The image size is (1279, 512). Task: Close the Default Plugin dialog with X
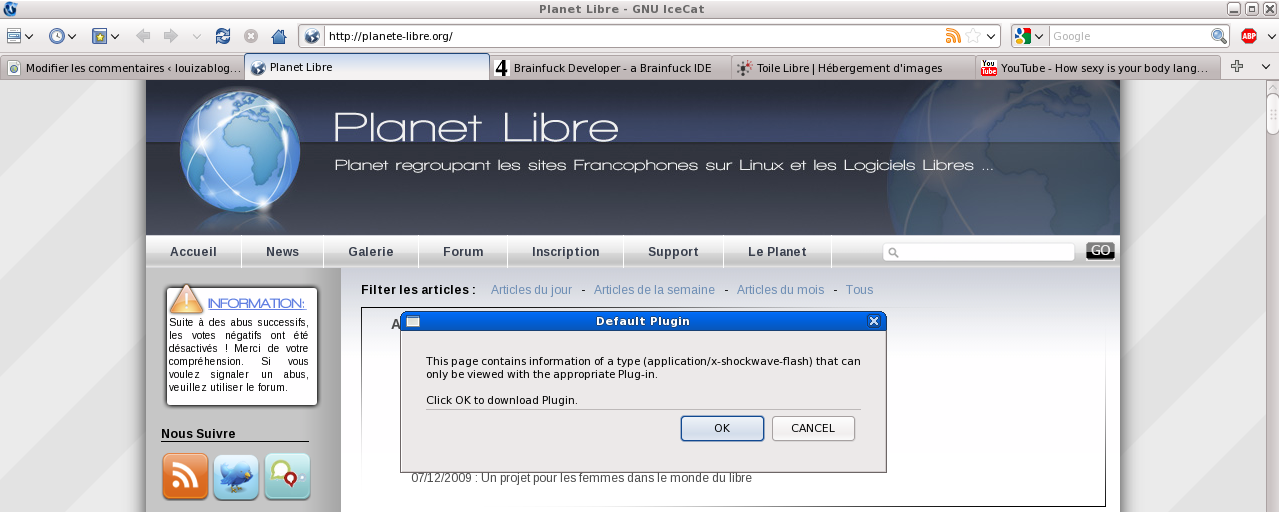click(x=874, y=321)
